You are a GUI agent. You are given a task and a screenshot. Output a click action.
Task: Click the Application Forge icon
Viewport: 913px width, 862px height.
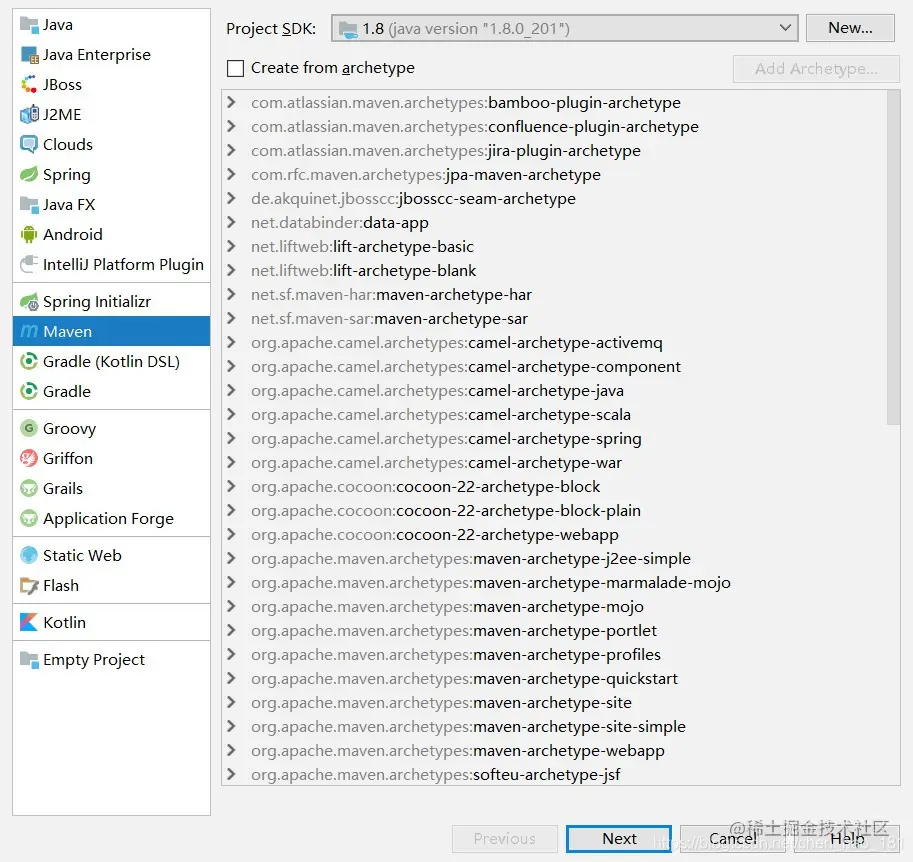pyautogui.click(x=29, y=518)
